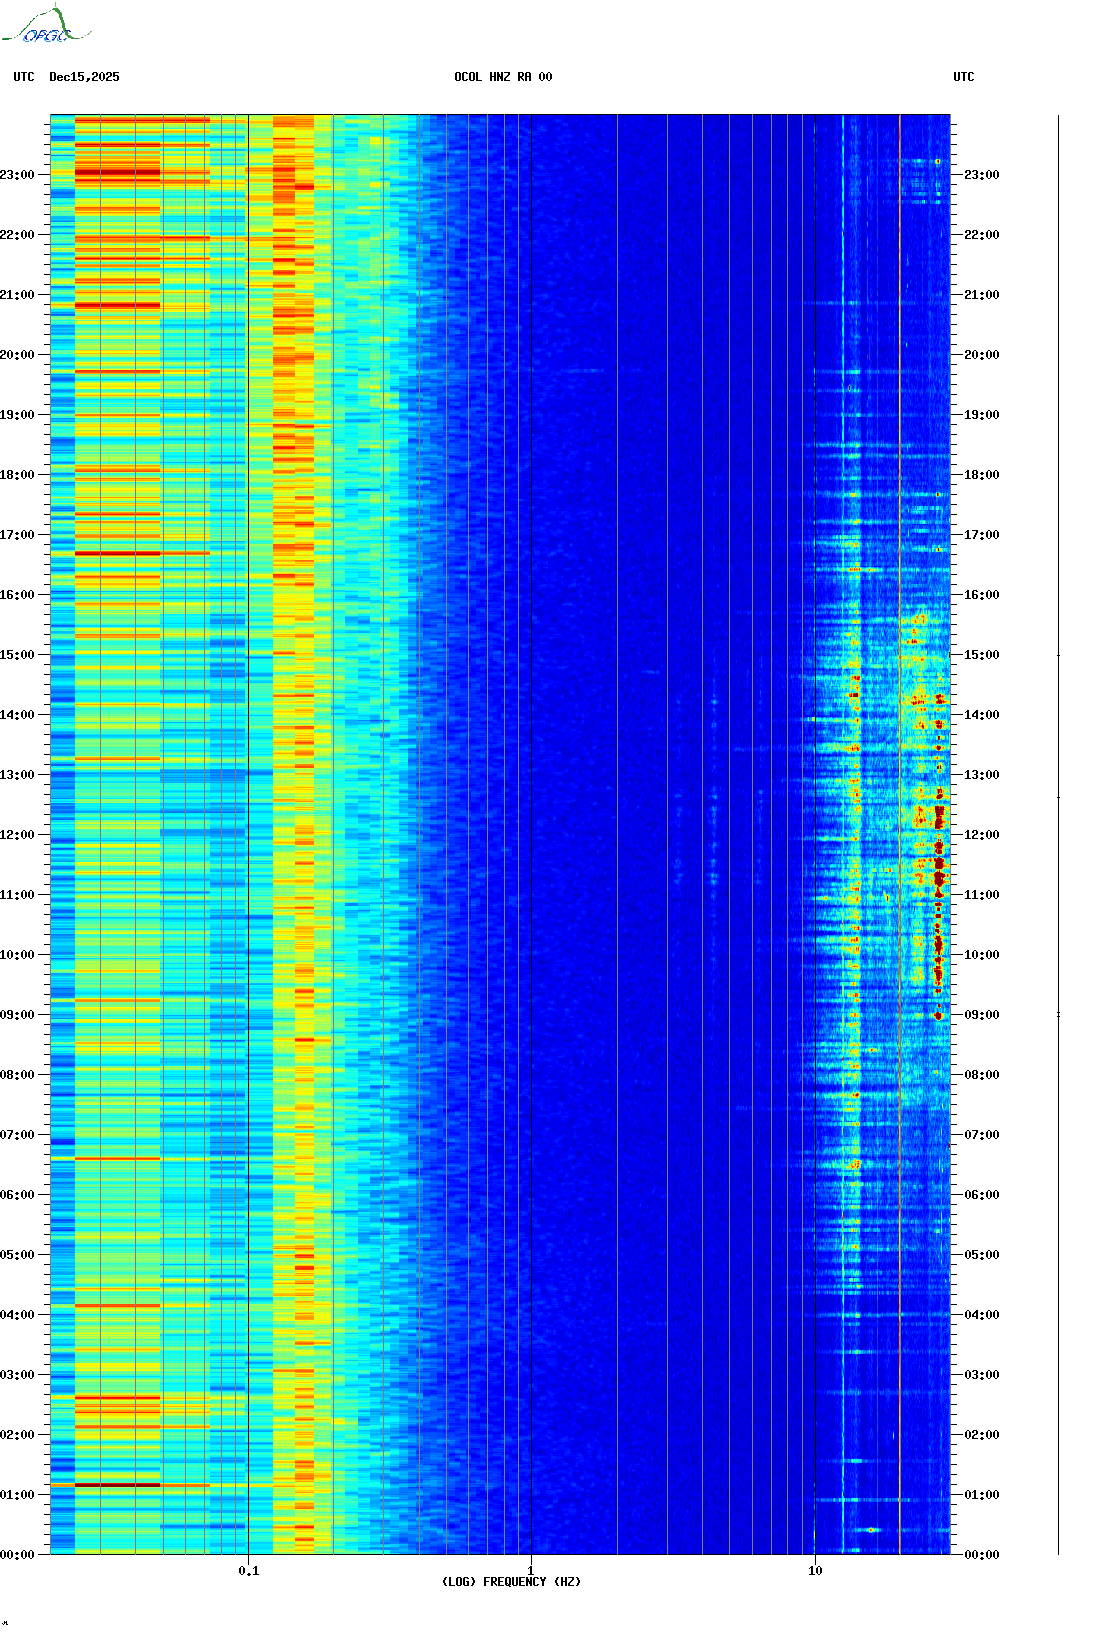
Task: Click the '12:00' label on the right axis
Action: (982, 835)
